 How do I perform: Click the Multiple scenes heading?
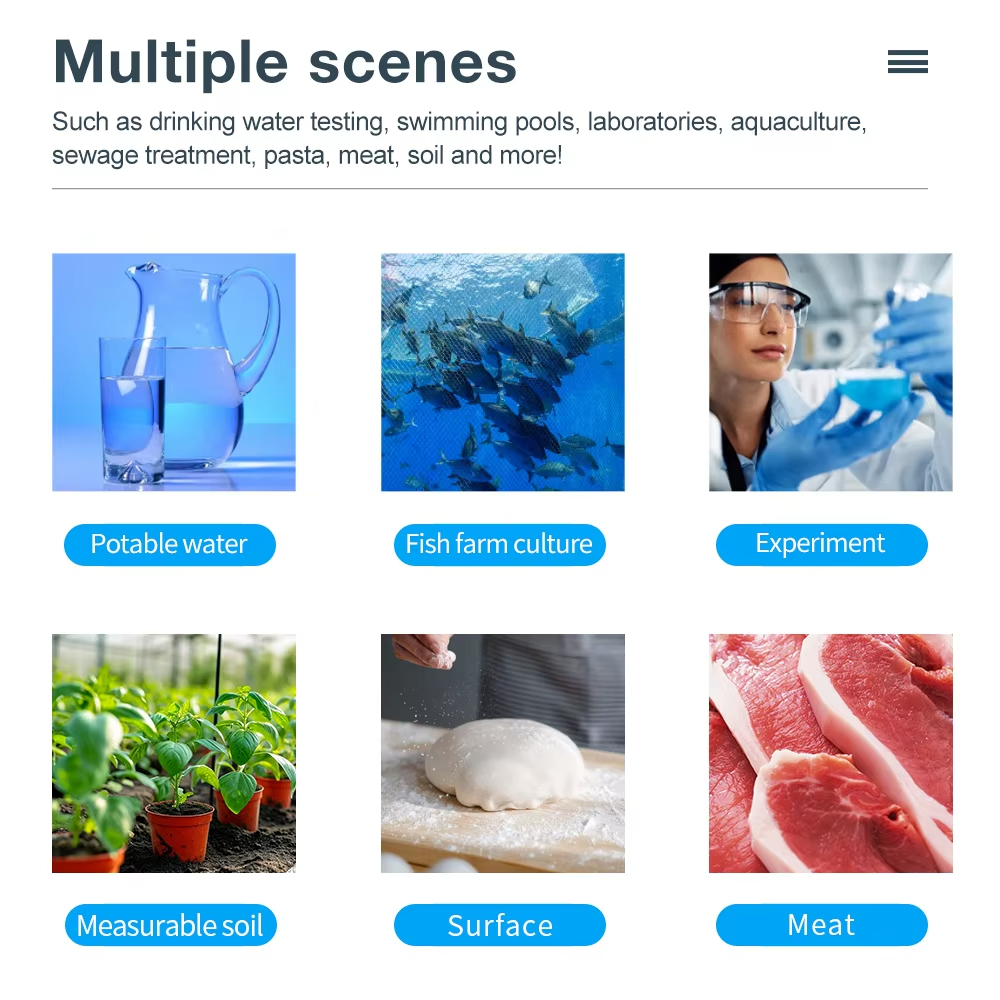click(x=285, y=62)
